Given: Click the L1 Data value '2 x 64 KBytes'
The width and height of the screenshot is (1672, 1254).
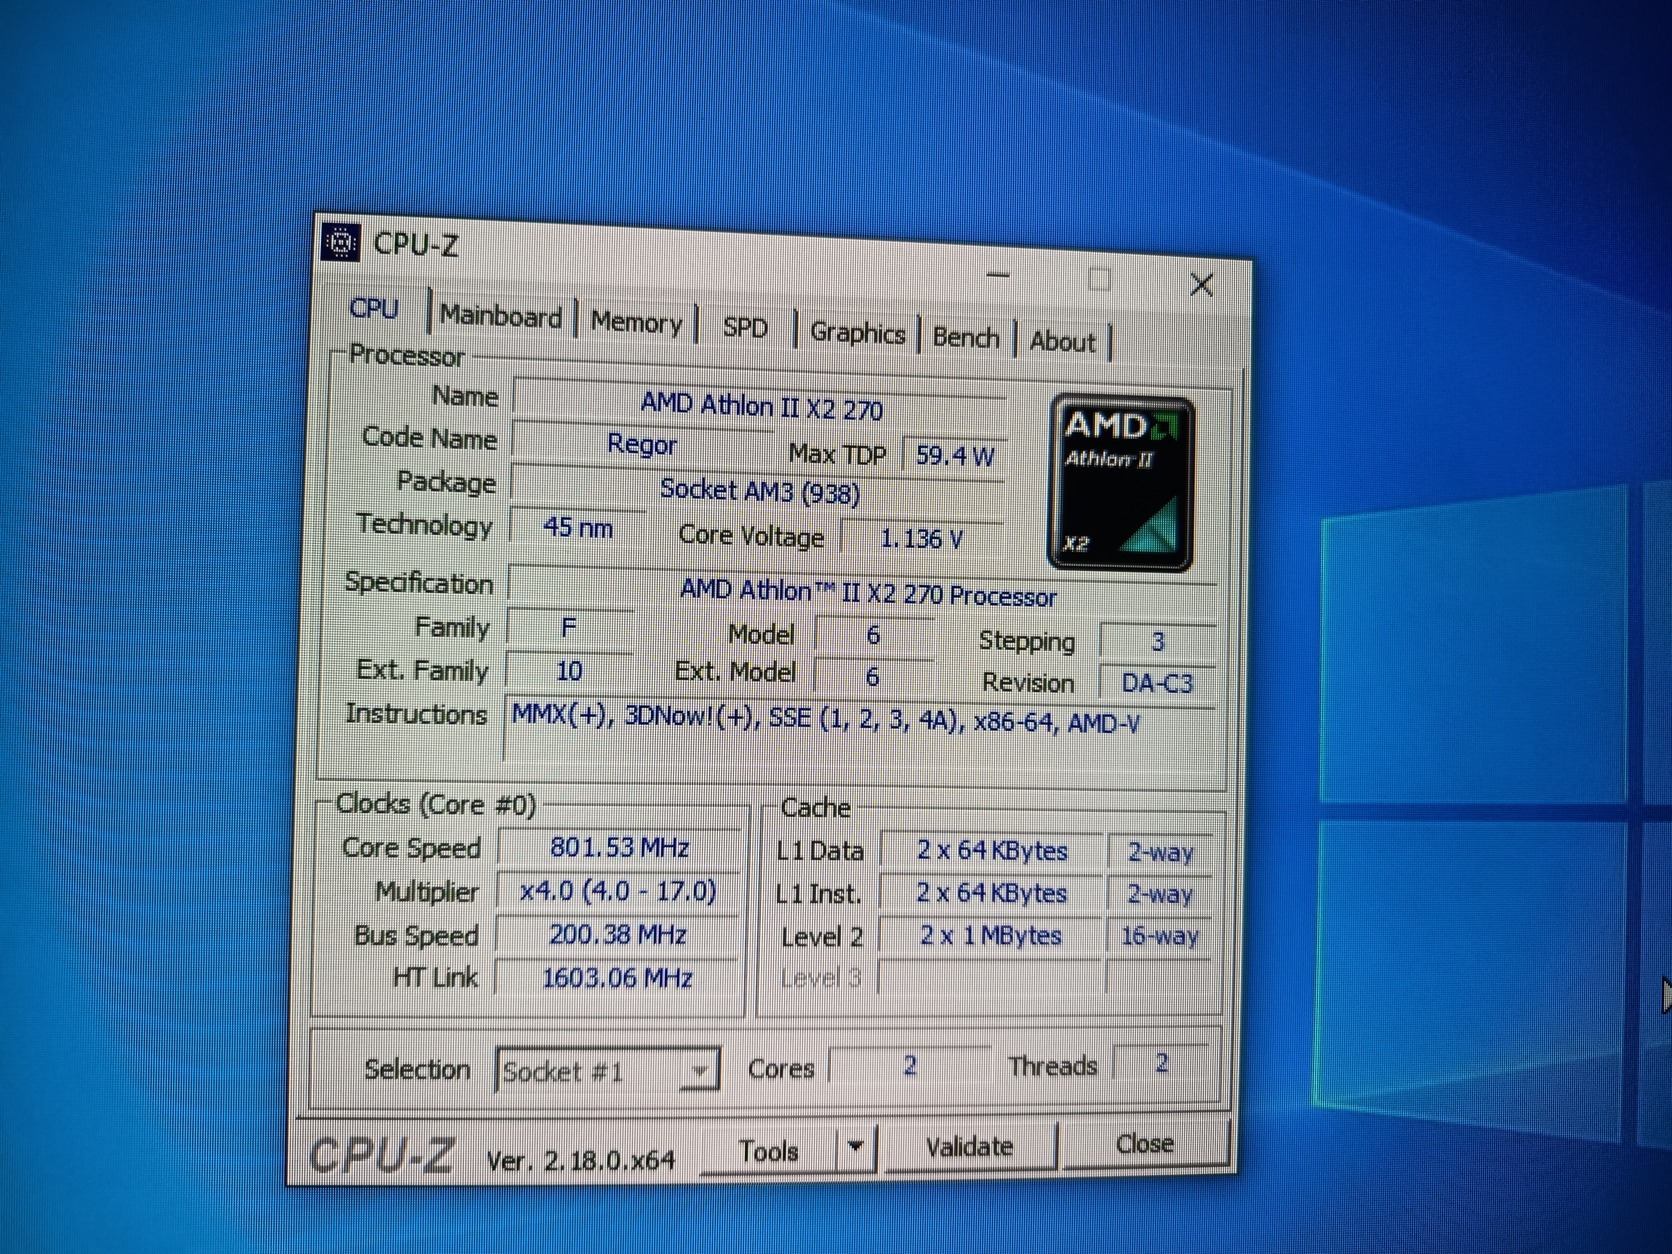Looking at the screenshot, I should 992,851.
